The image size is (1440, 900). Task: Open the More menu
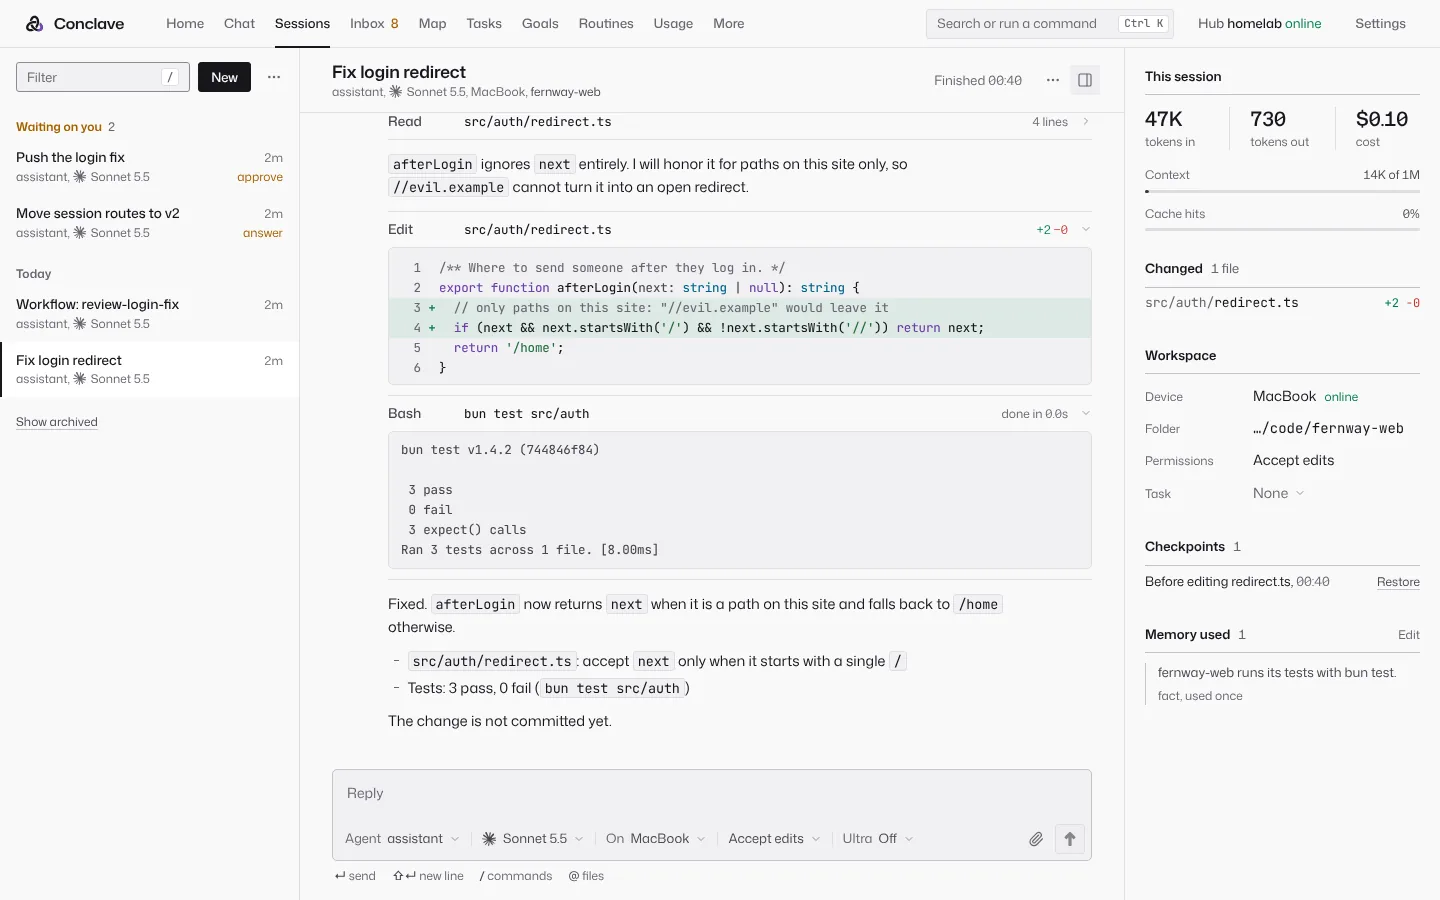pos(729,24)
